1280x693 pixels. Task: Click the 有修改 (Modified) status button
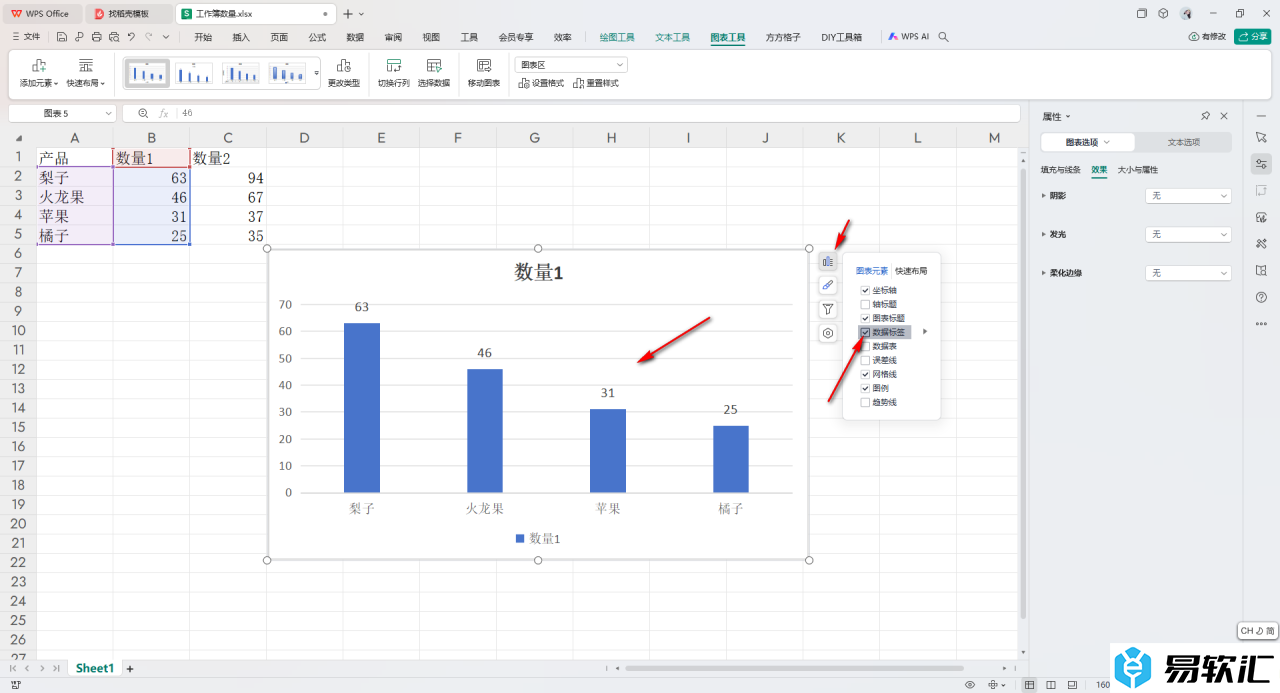1207,36
